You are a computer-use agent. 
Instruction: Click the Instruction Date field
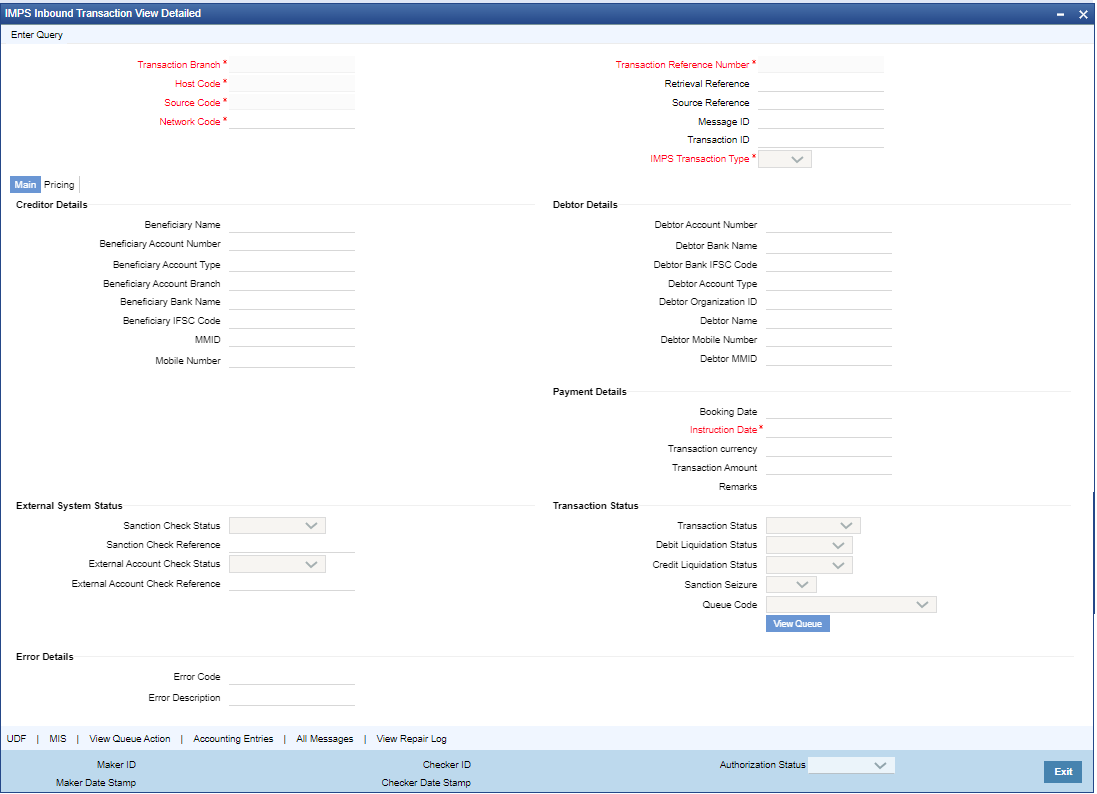coord(829,430)
